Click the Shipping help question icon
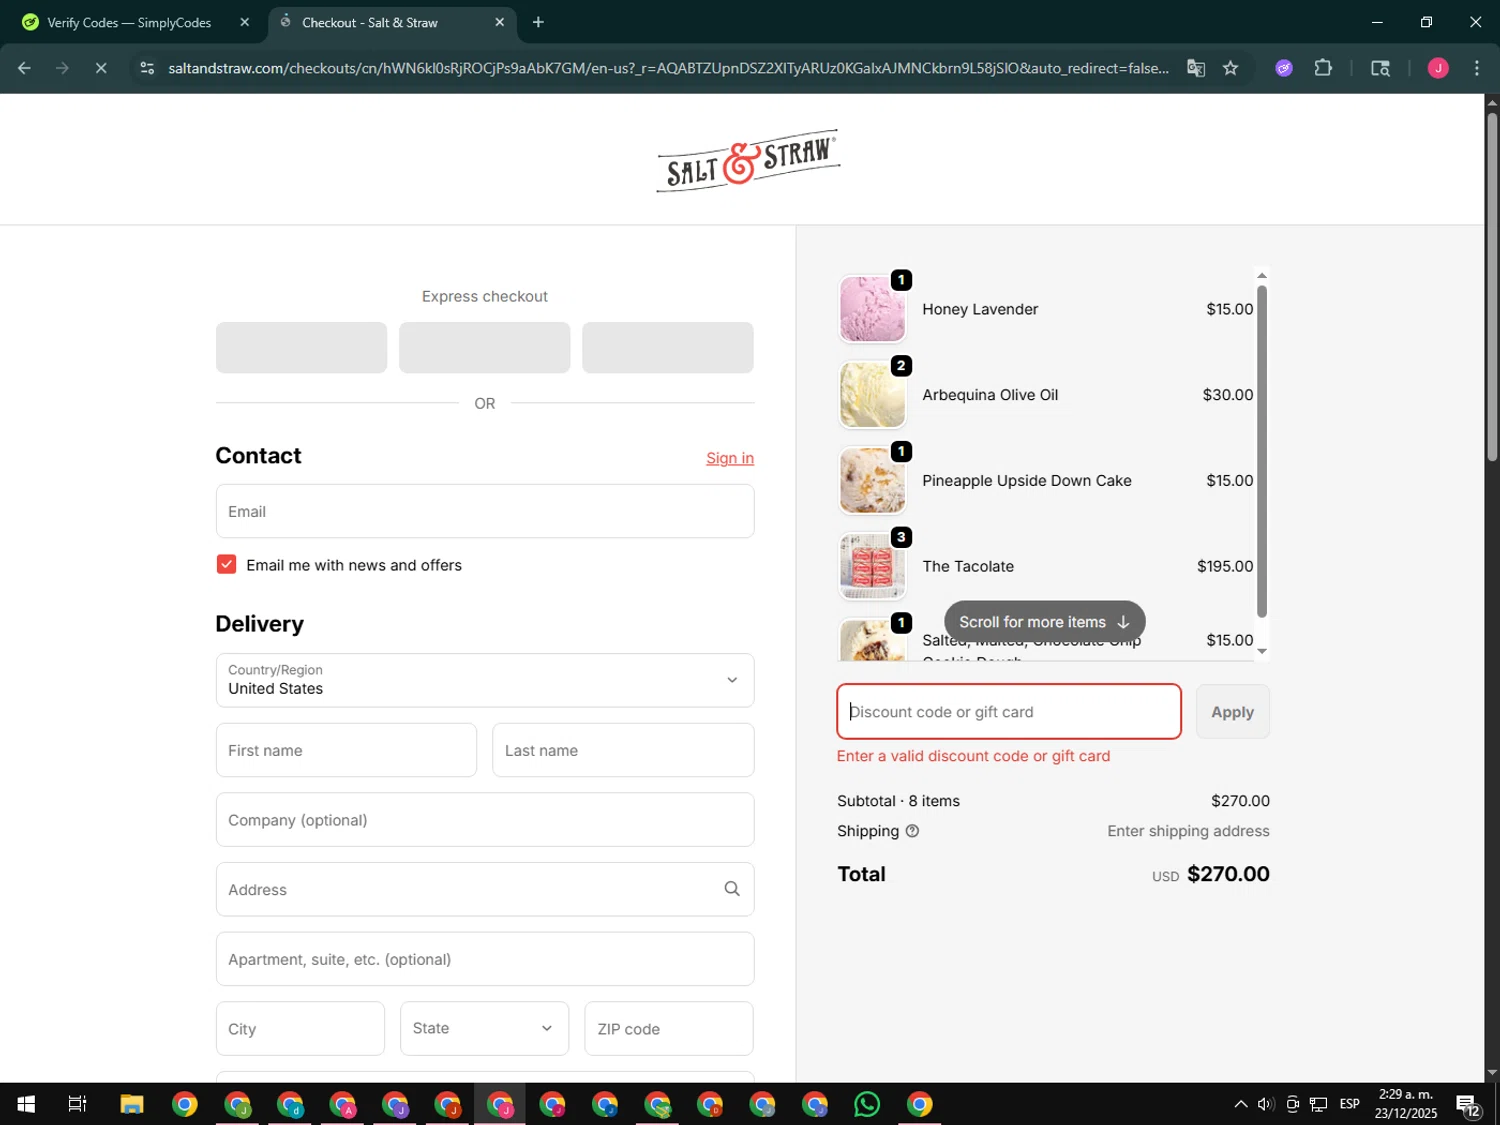Viewport: 1500px width, 1125px height. click(x=912, y=831)
